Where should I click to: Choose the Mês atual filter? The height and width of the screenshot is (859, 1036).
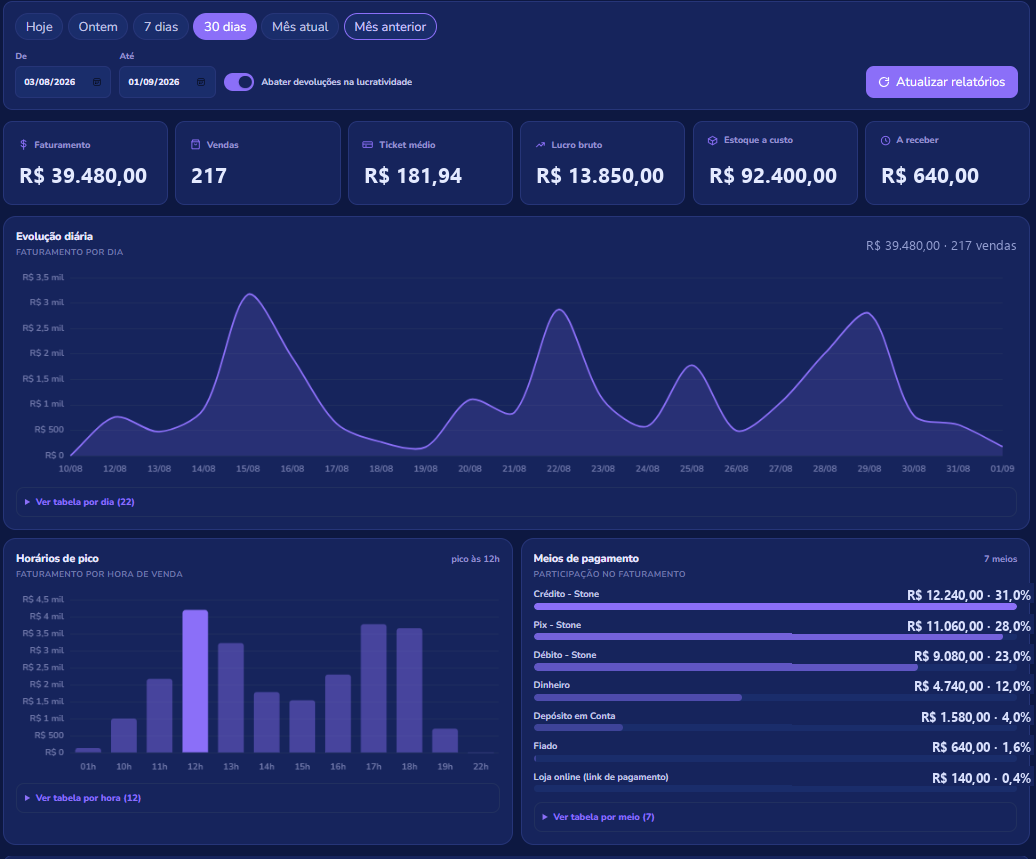click(x=300, y=26)
